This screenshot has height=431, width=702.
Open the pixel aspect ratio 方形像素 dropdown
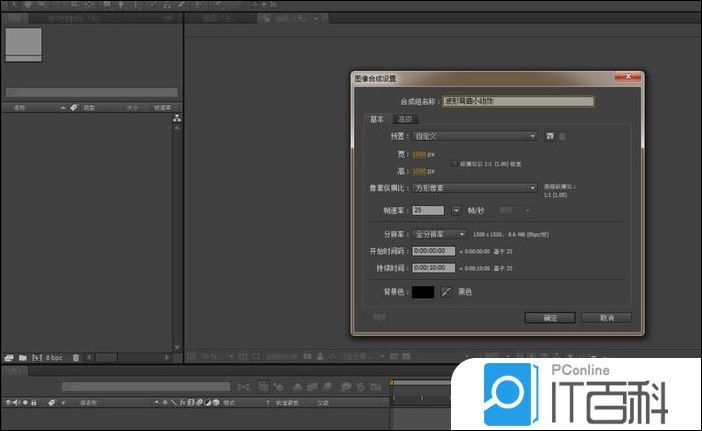coord(476,187)
